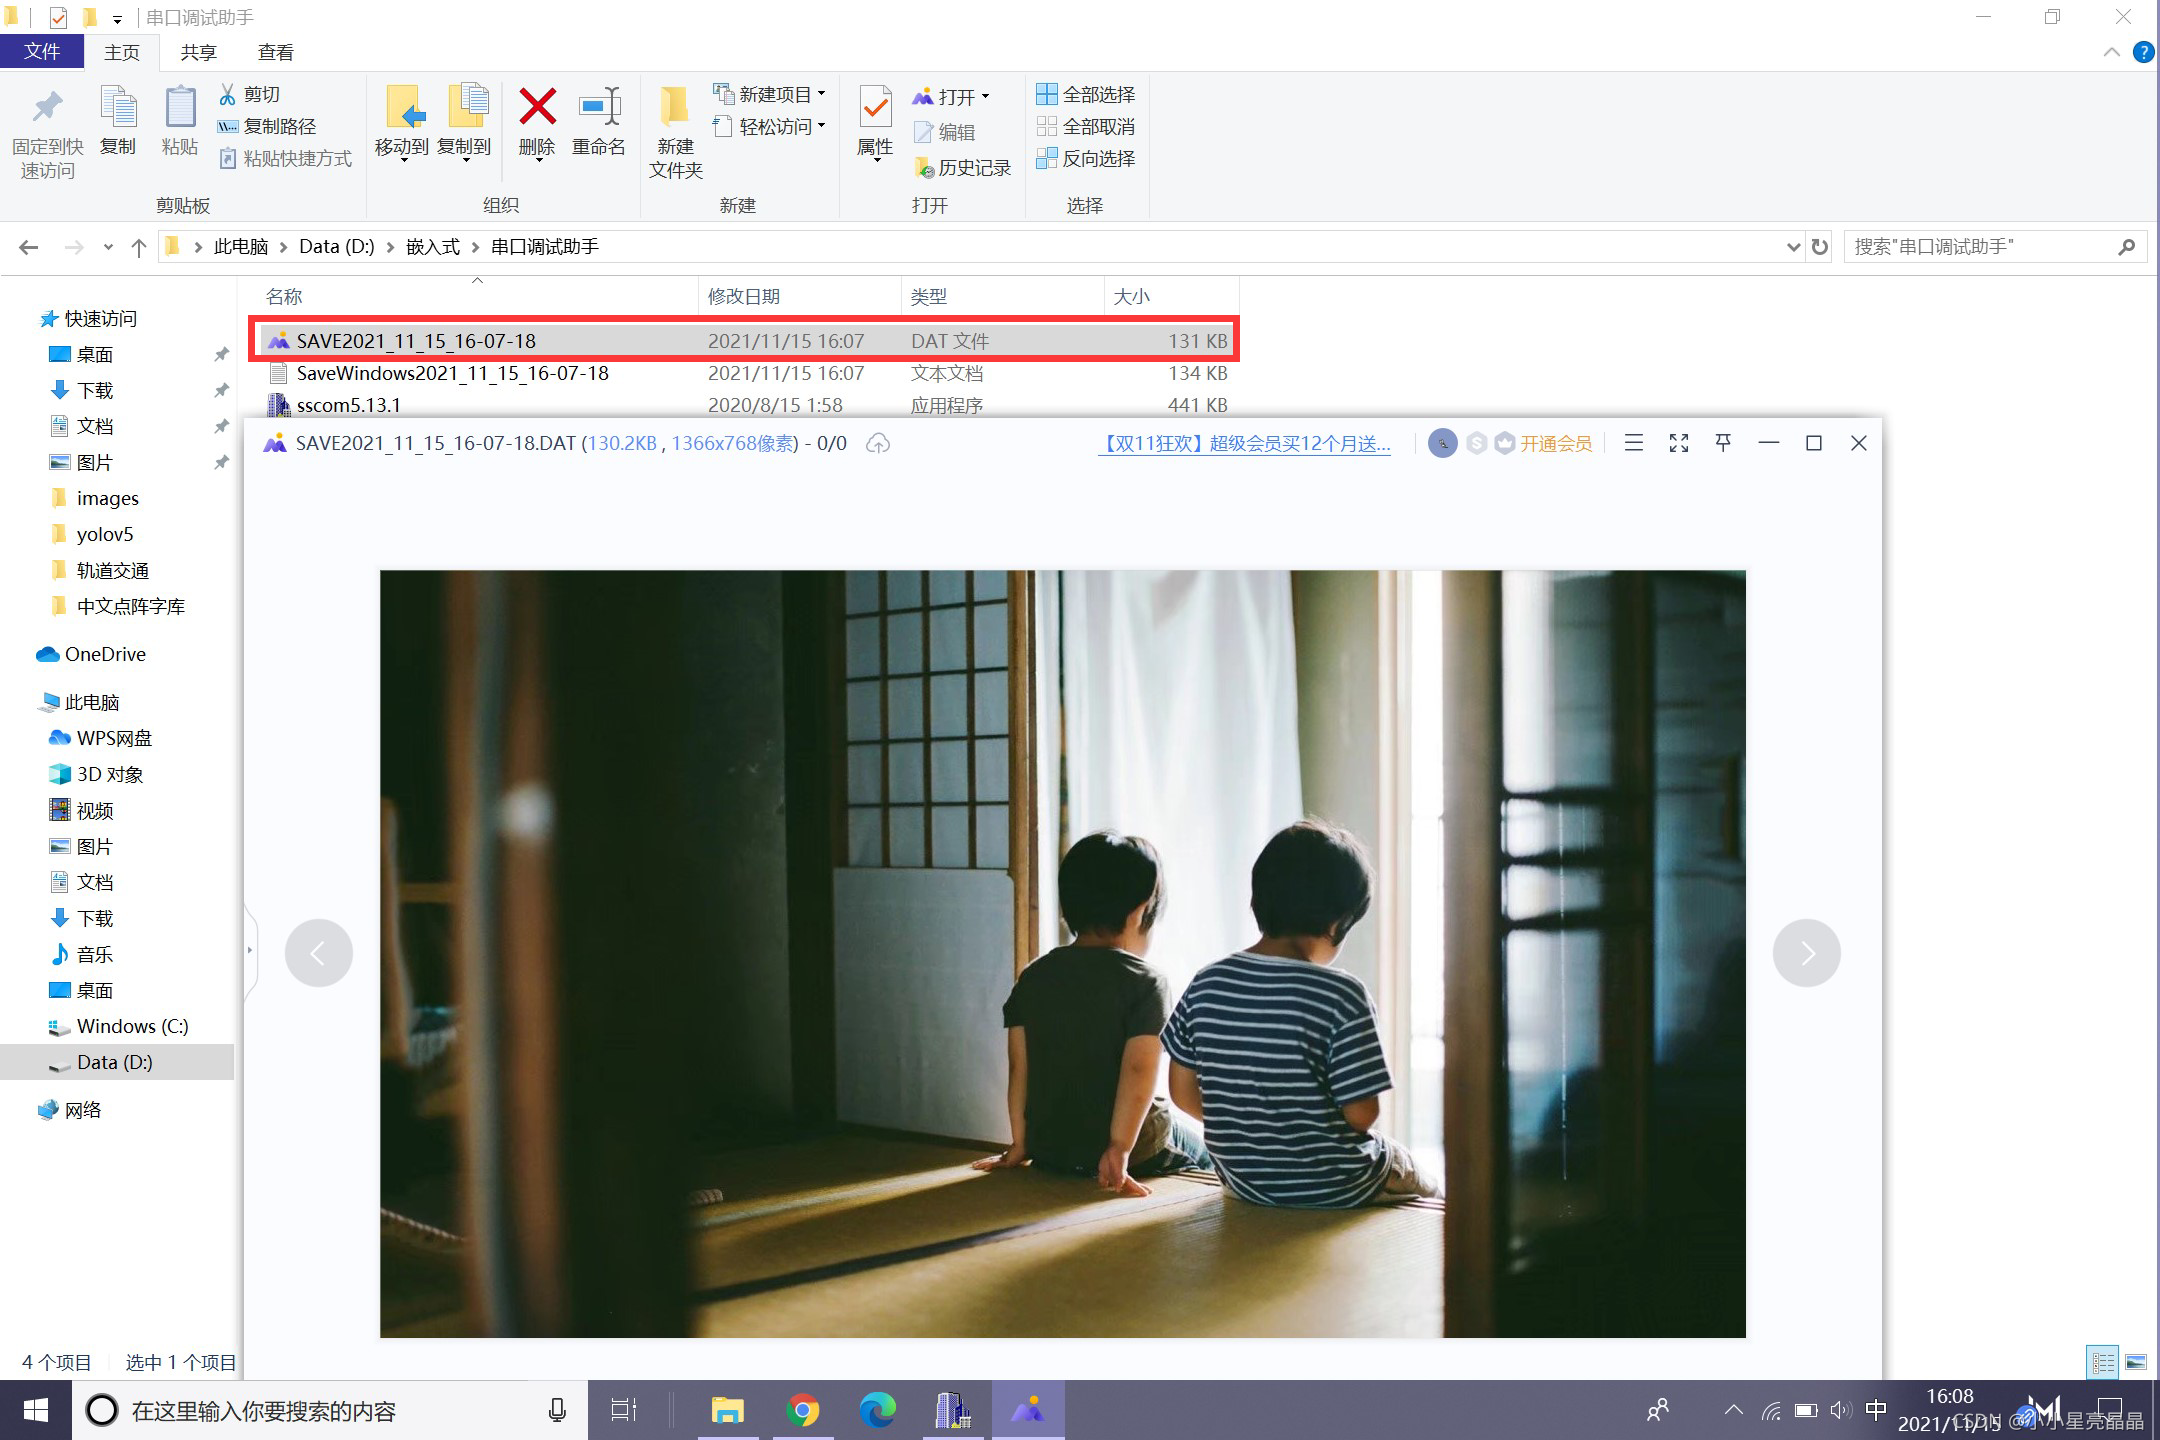The height and width of the screenshot is (1440, 2160).
Task: Switch to large thumbnails view in status bar
Action: click(2136, 1362)
